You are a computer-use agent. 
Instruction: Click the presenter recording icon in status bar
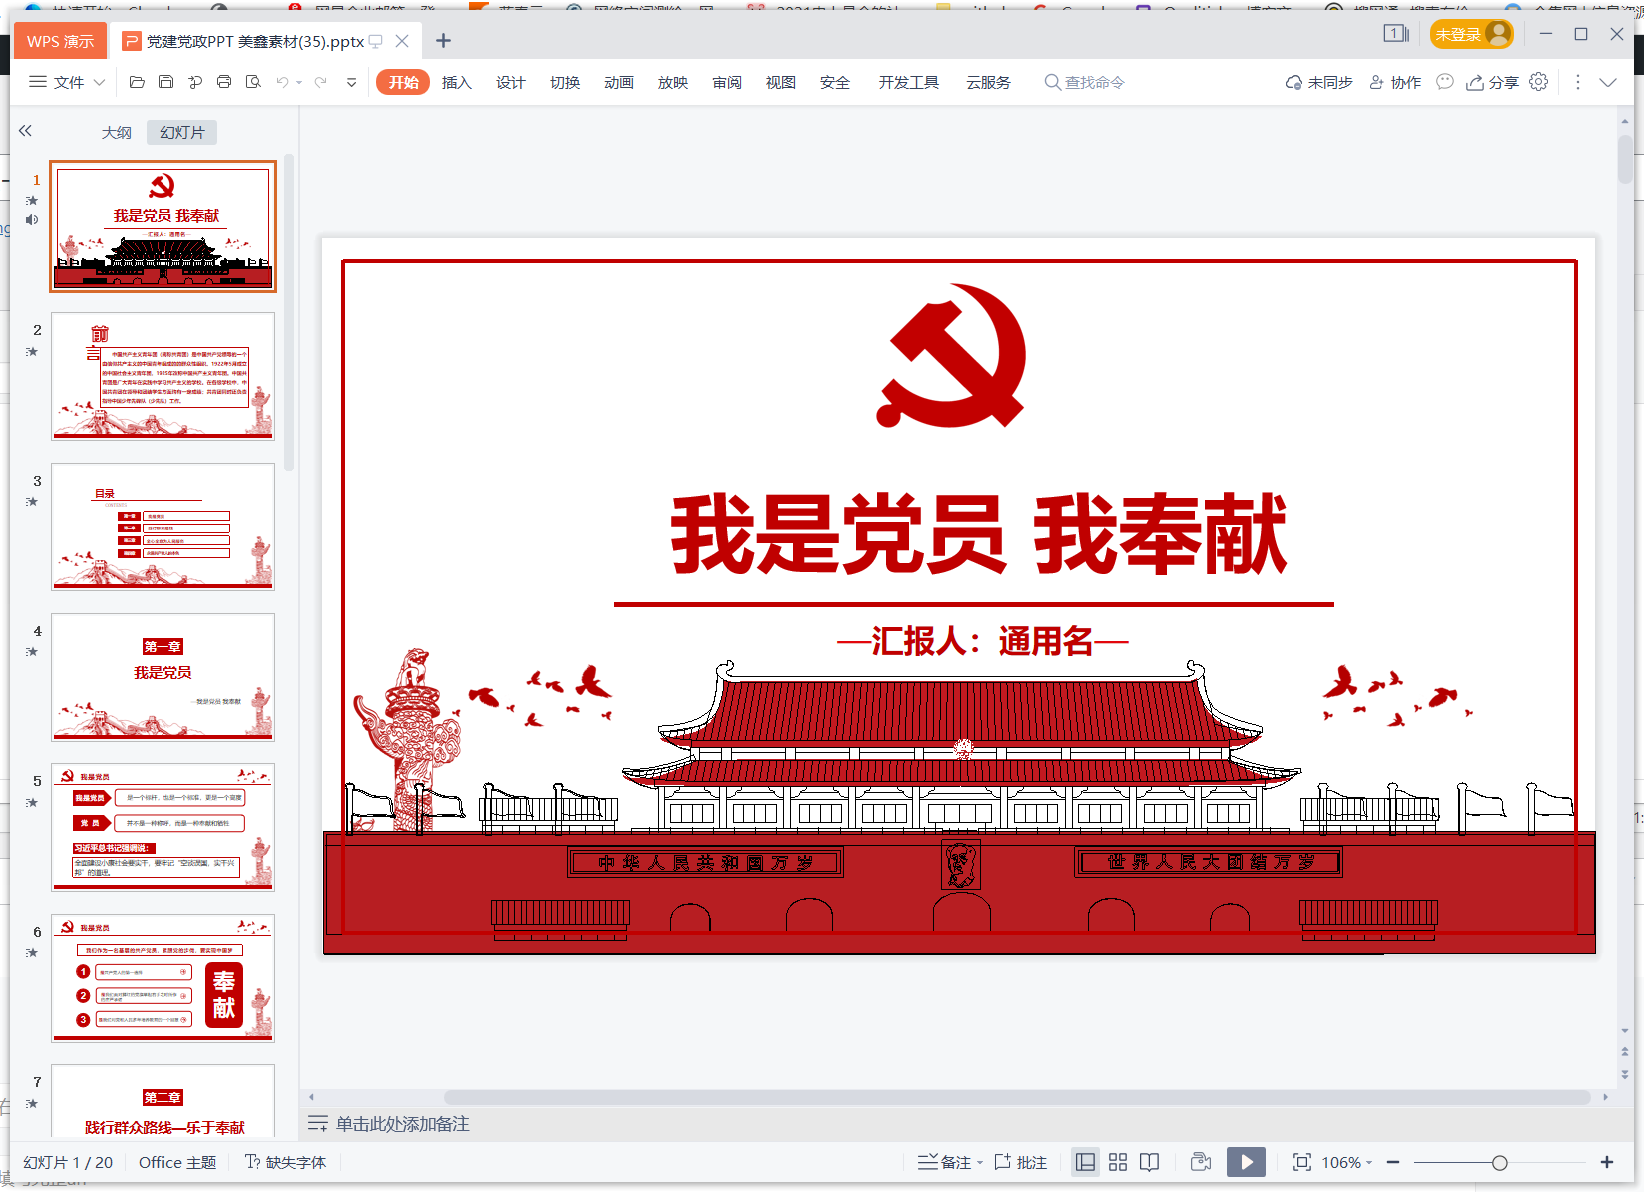tap(1201, 1162)
